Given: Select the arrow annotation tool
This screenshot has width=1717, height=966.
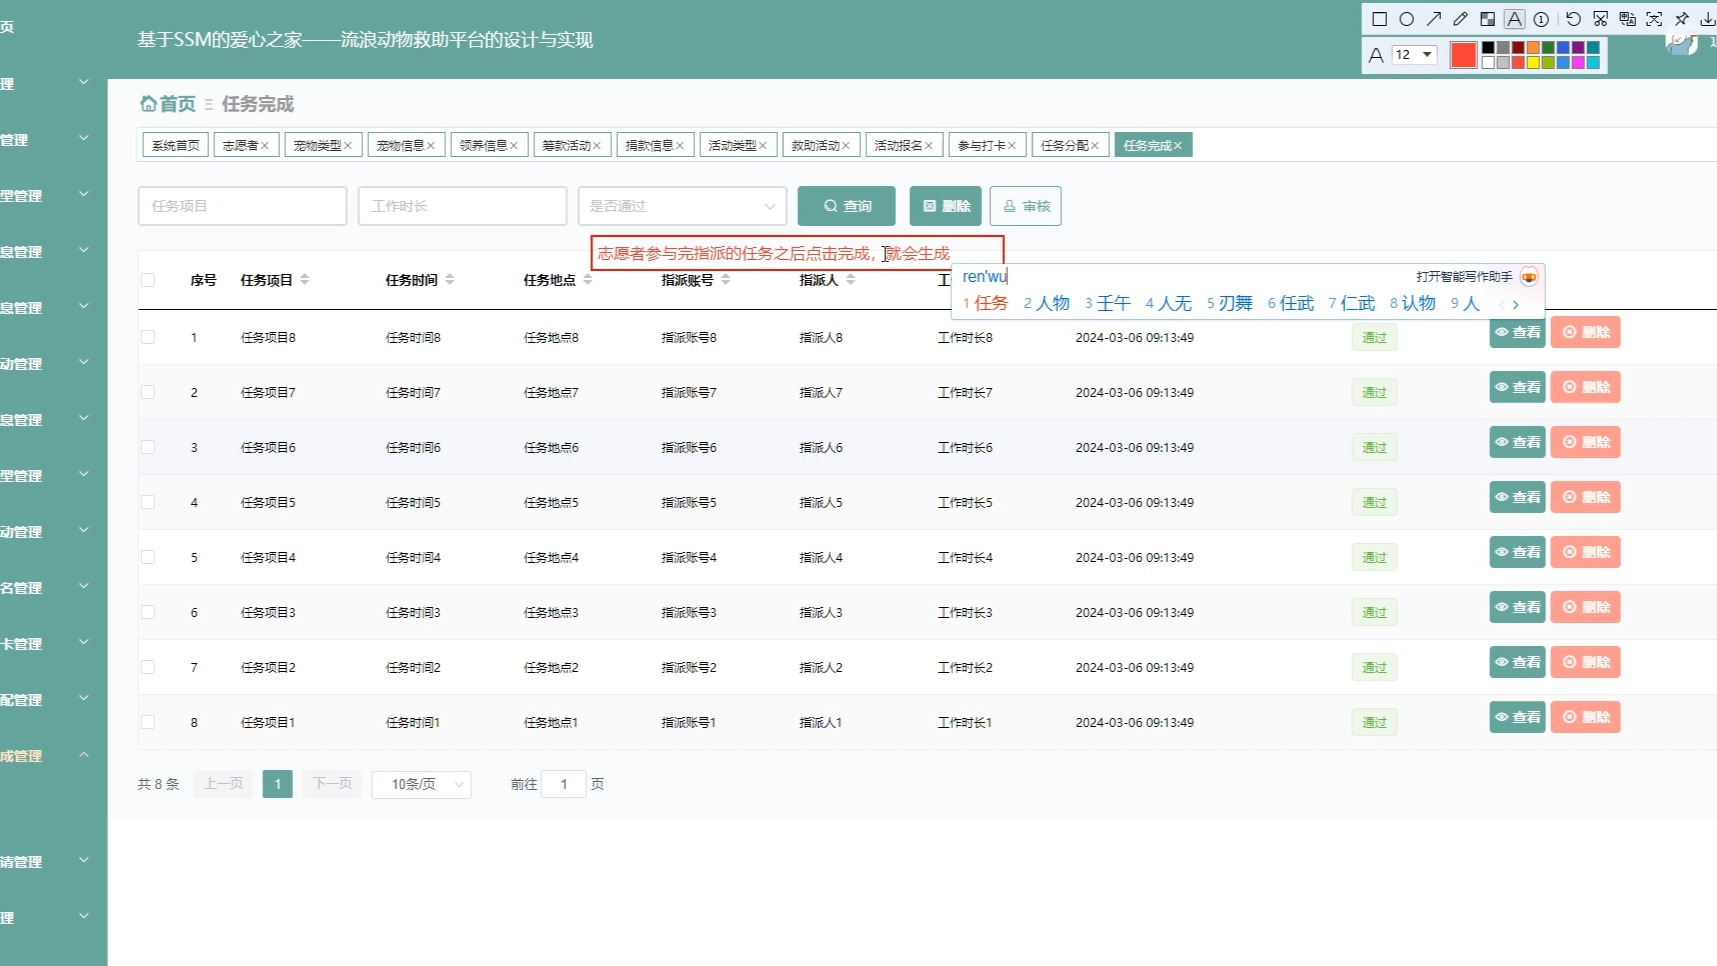Looking at the screenshot, I should [x=1434, y=19].
